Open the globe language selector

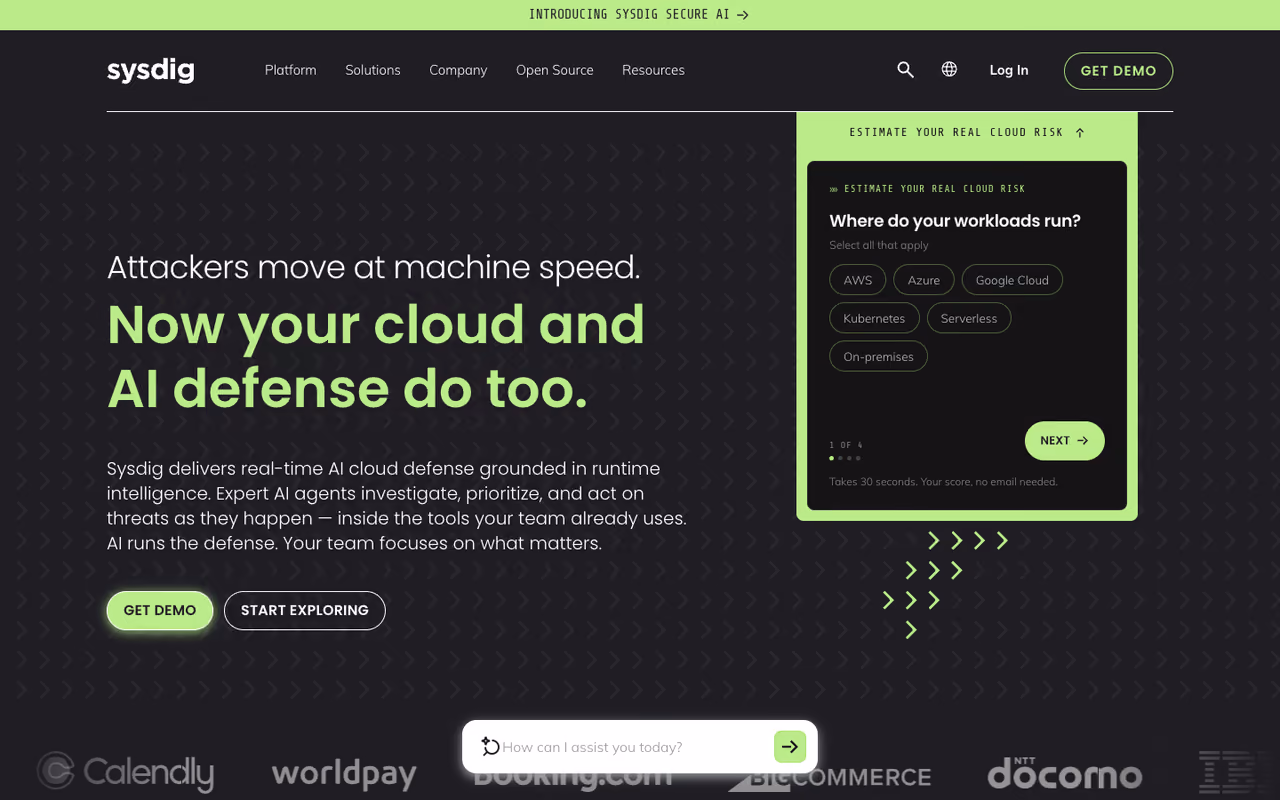pyautogui.click(x=949, y=69)
